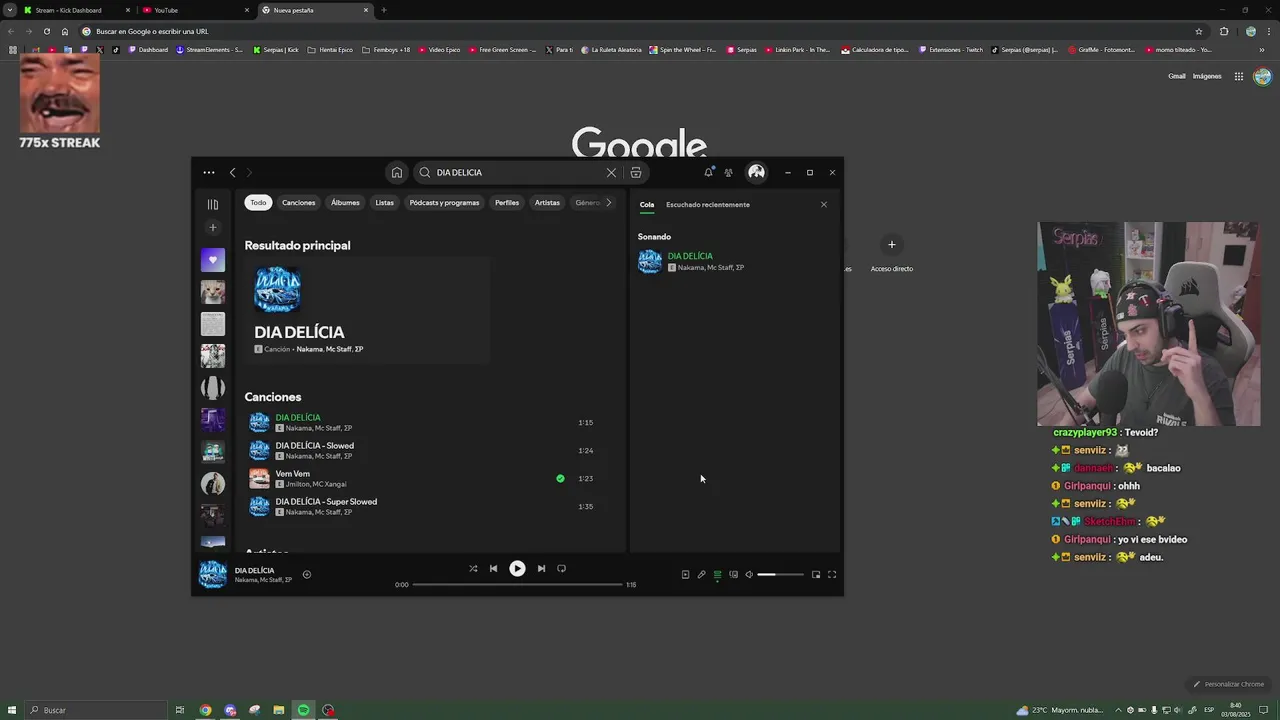Skip to previous track
This screenshot has height=720, width=1280.
[493, 568]
